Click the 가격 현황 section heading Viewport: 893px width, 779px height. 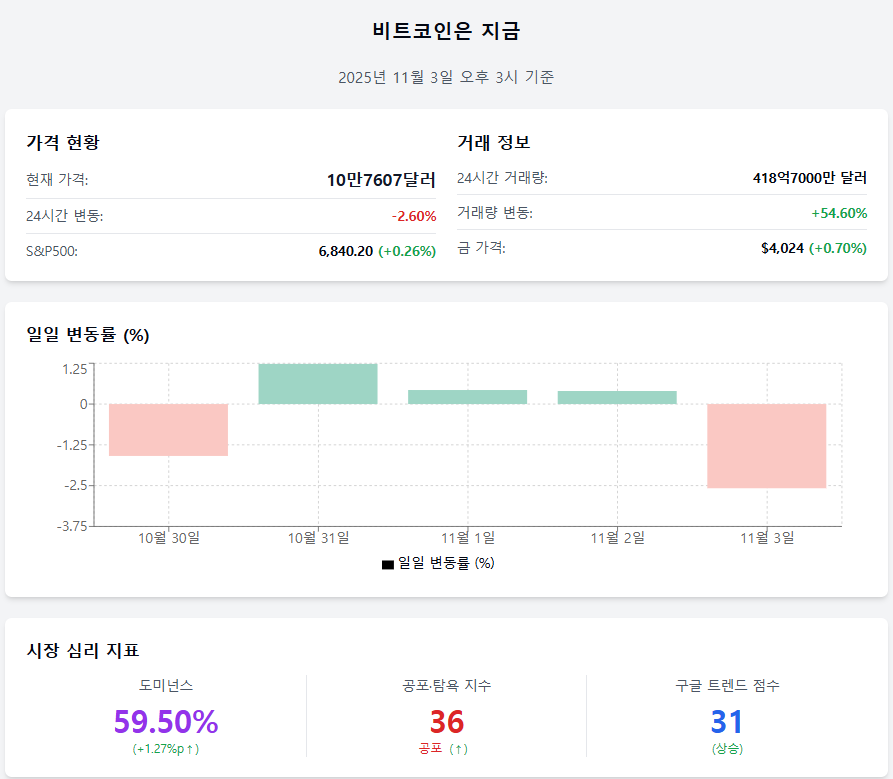[x=62, y=143]
